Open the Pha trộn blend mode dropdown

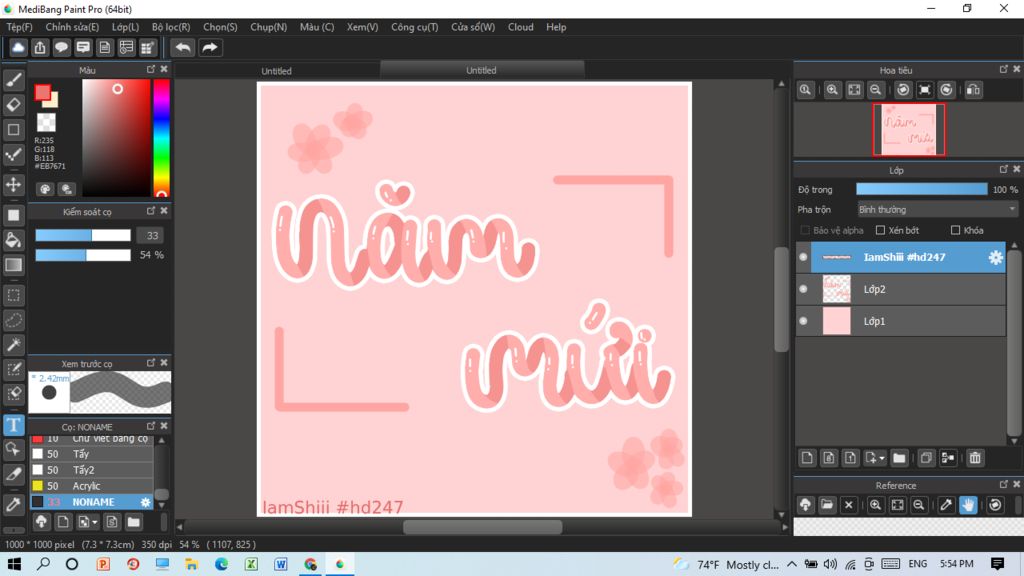pos(936,210)
